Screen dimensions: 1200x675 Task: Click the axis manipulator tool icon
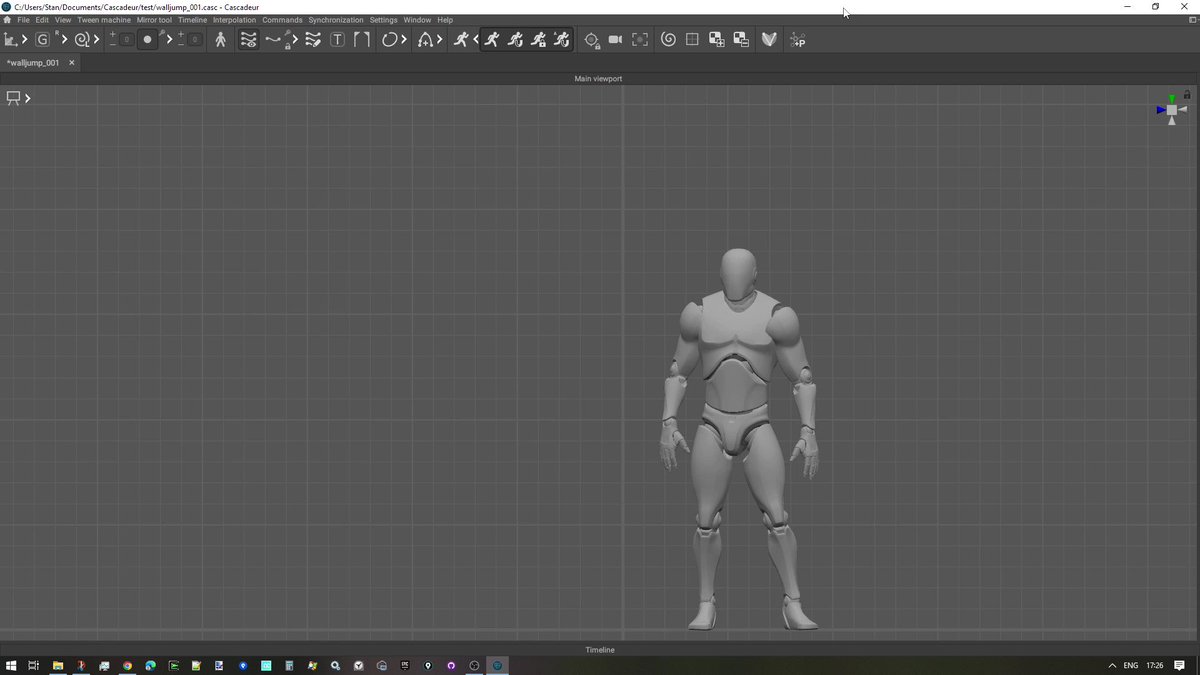pyautogui.click(x=11, y=40)
